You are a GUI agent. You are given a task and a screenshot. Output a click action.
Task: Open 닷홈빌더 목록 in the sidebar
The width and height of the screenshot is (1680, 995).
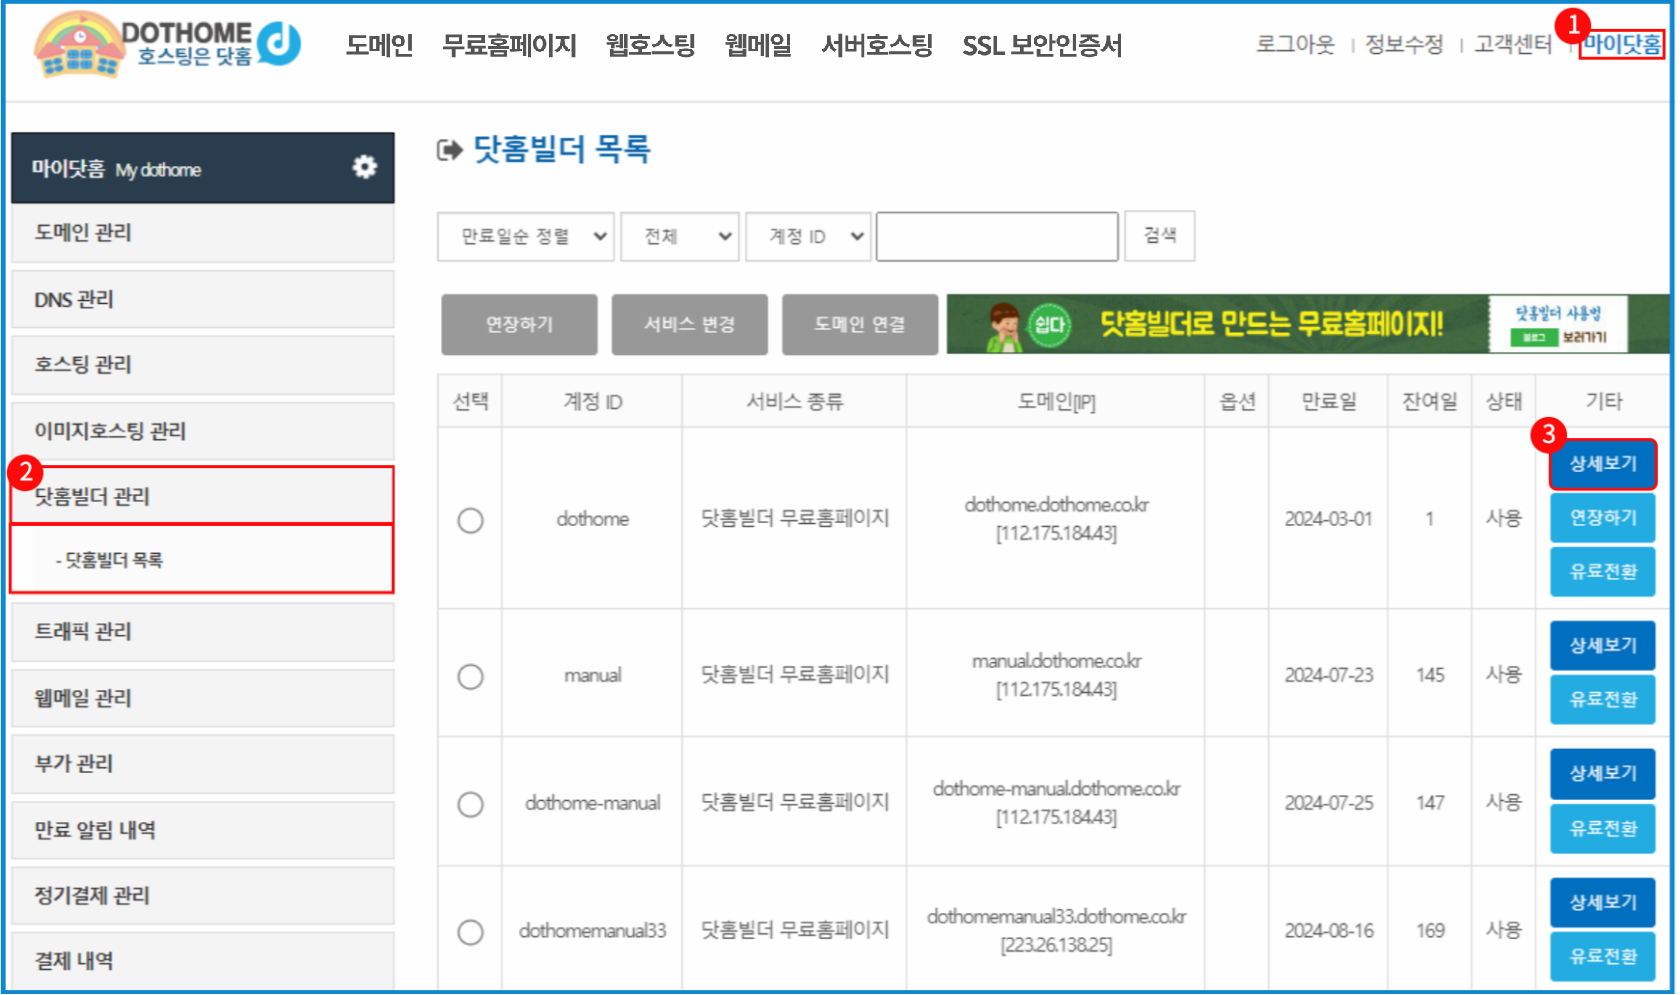click(110, 560)
